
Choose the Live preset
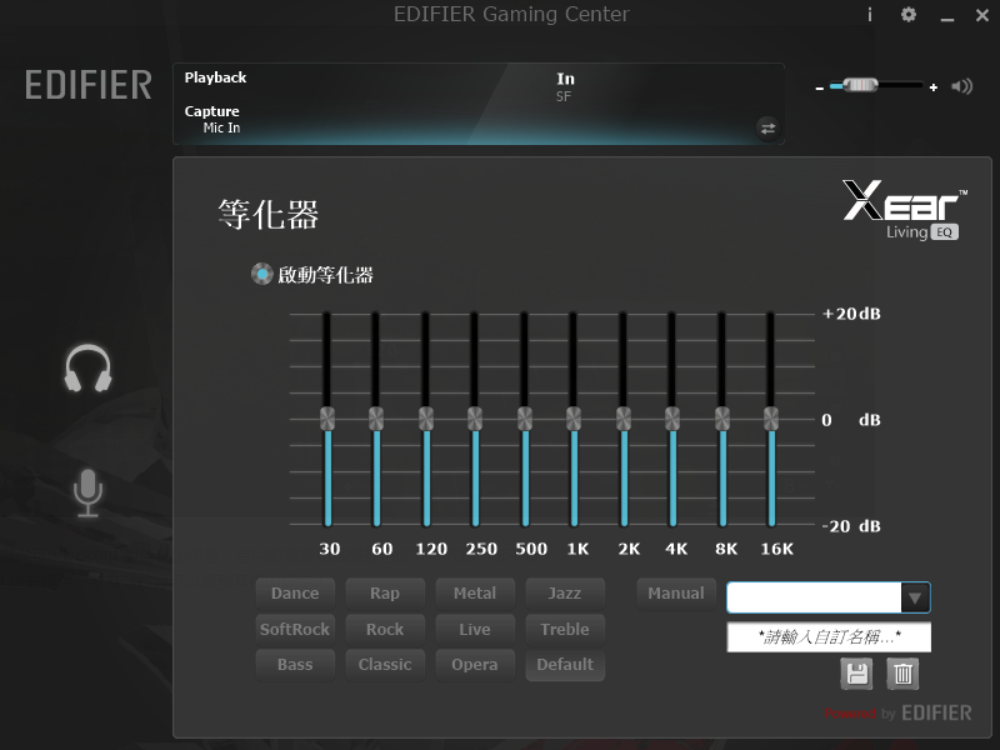pyautogui.click(x=475, y=629)
